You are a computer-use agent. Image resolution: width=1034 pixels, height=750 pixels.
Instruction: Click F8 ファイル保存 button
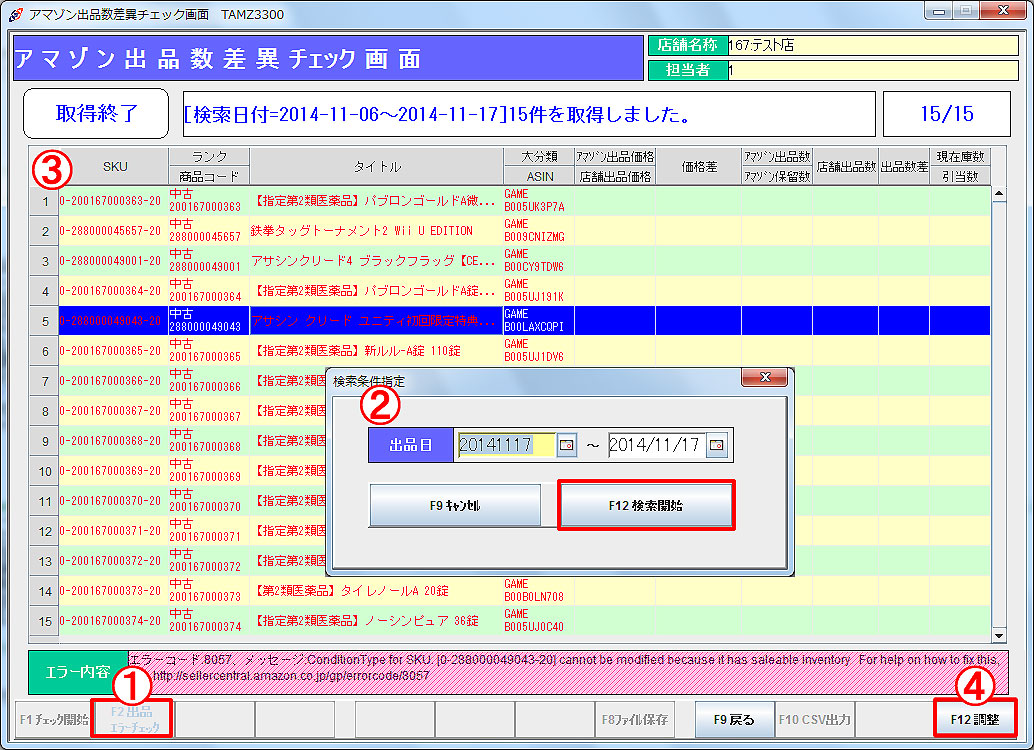(x=635, y=719)
